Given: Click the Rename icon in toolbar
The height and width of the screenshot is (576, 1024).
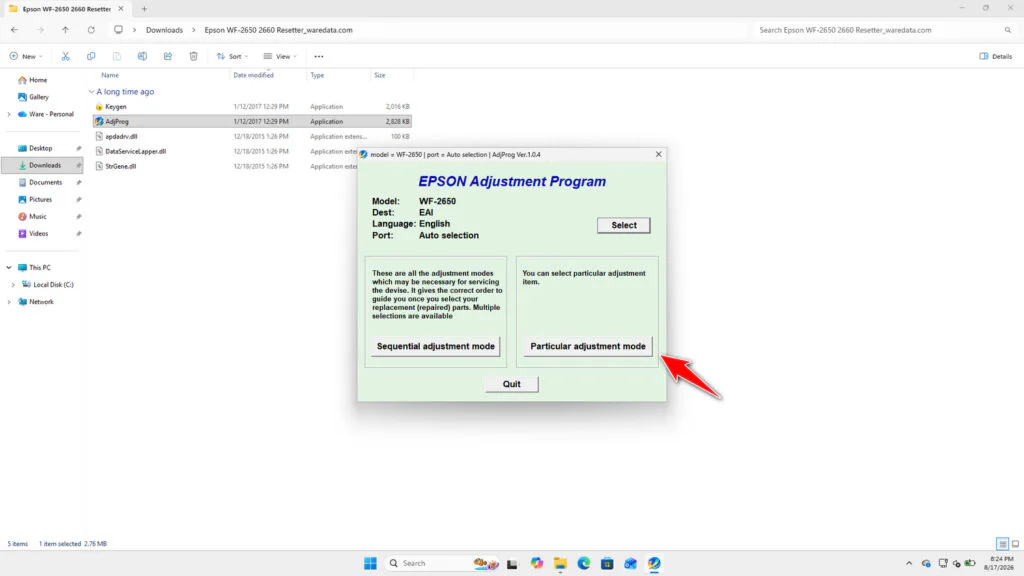Looking at the screenshot, I should 142,56.
